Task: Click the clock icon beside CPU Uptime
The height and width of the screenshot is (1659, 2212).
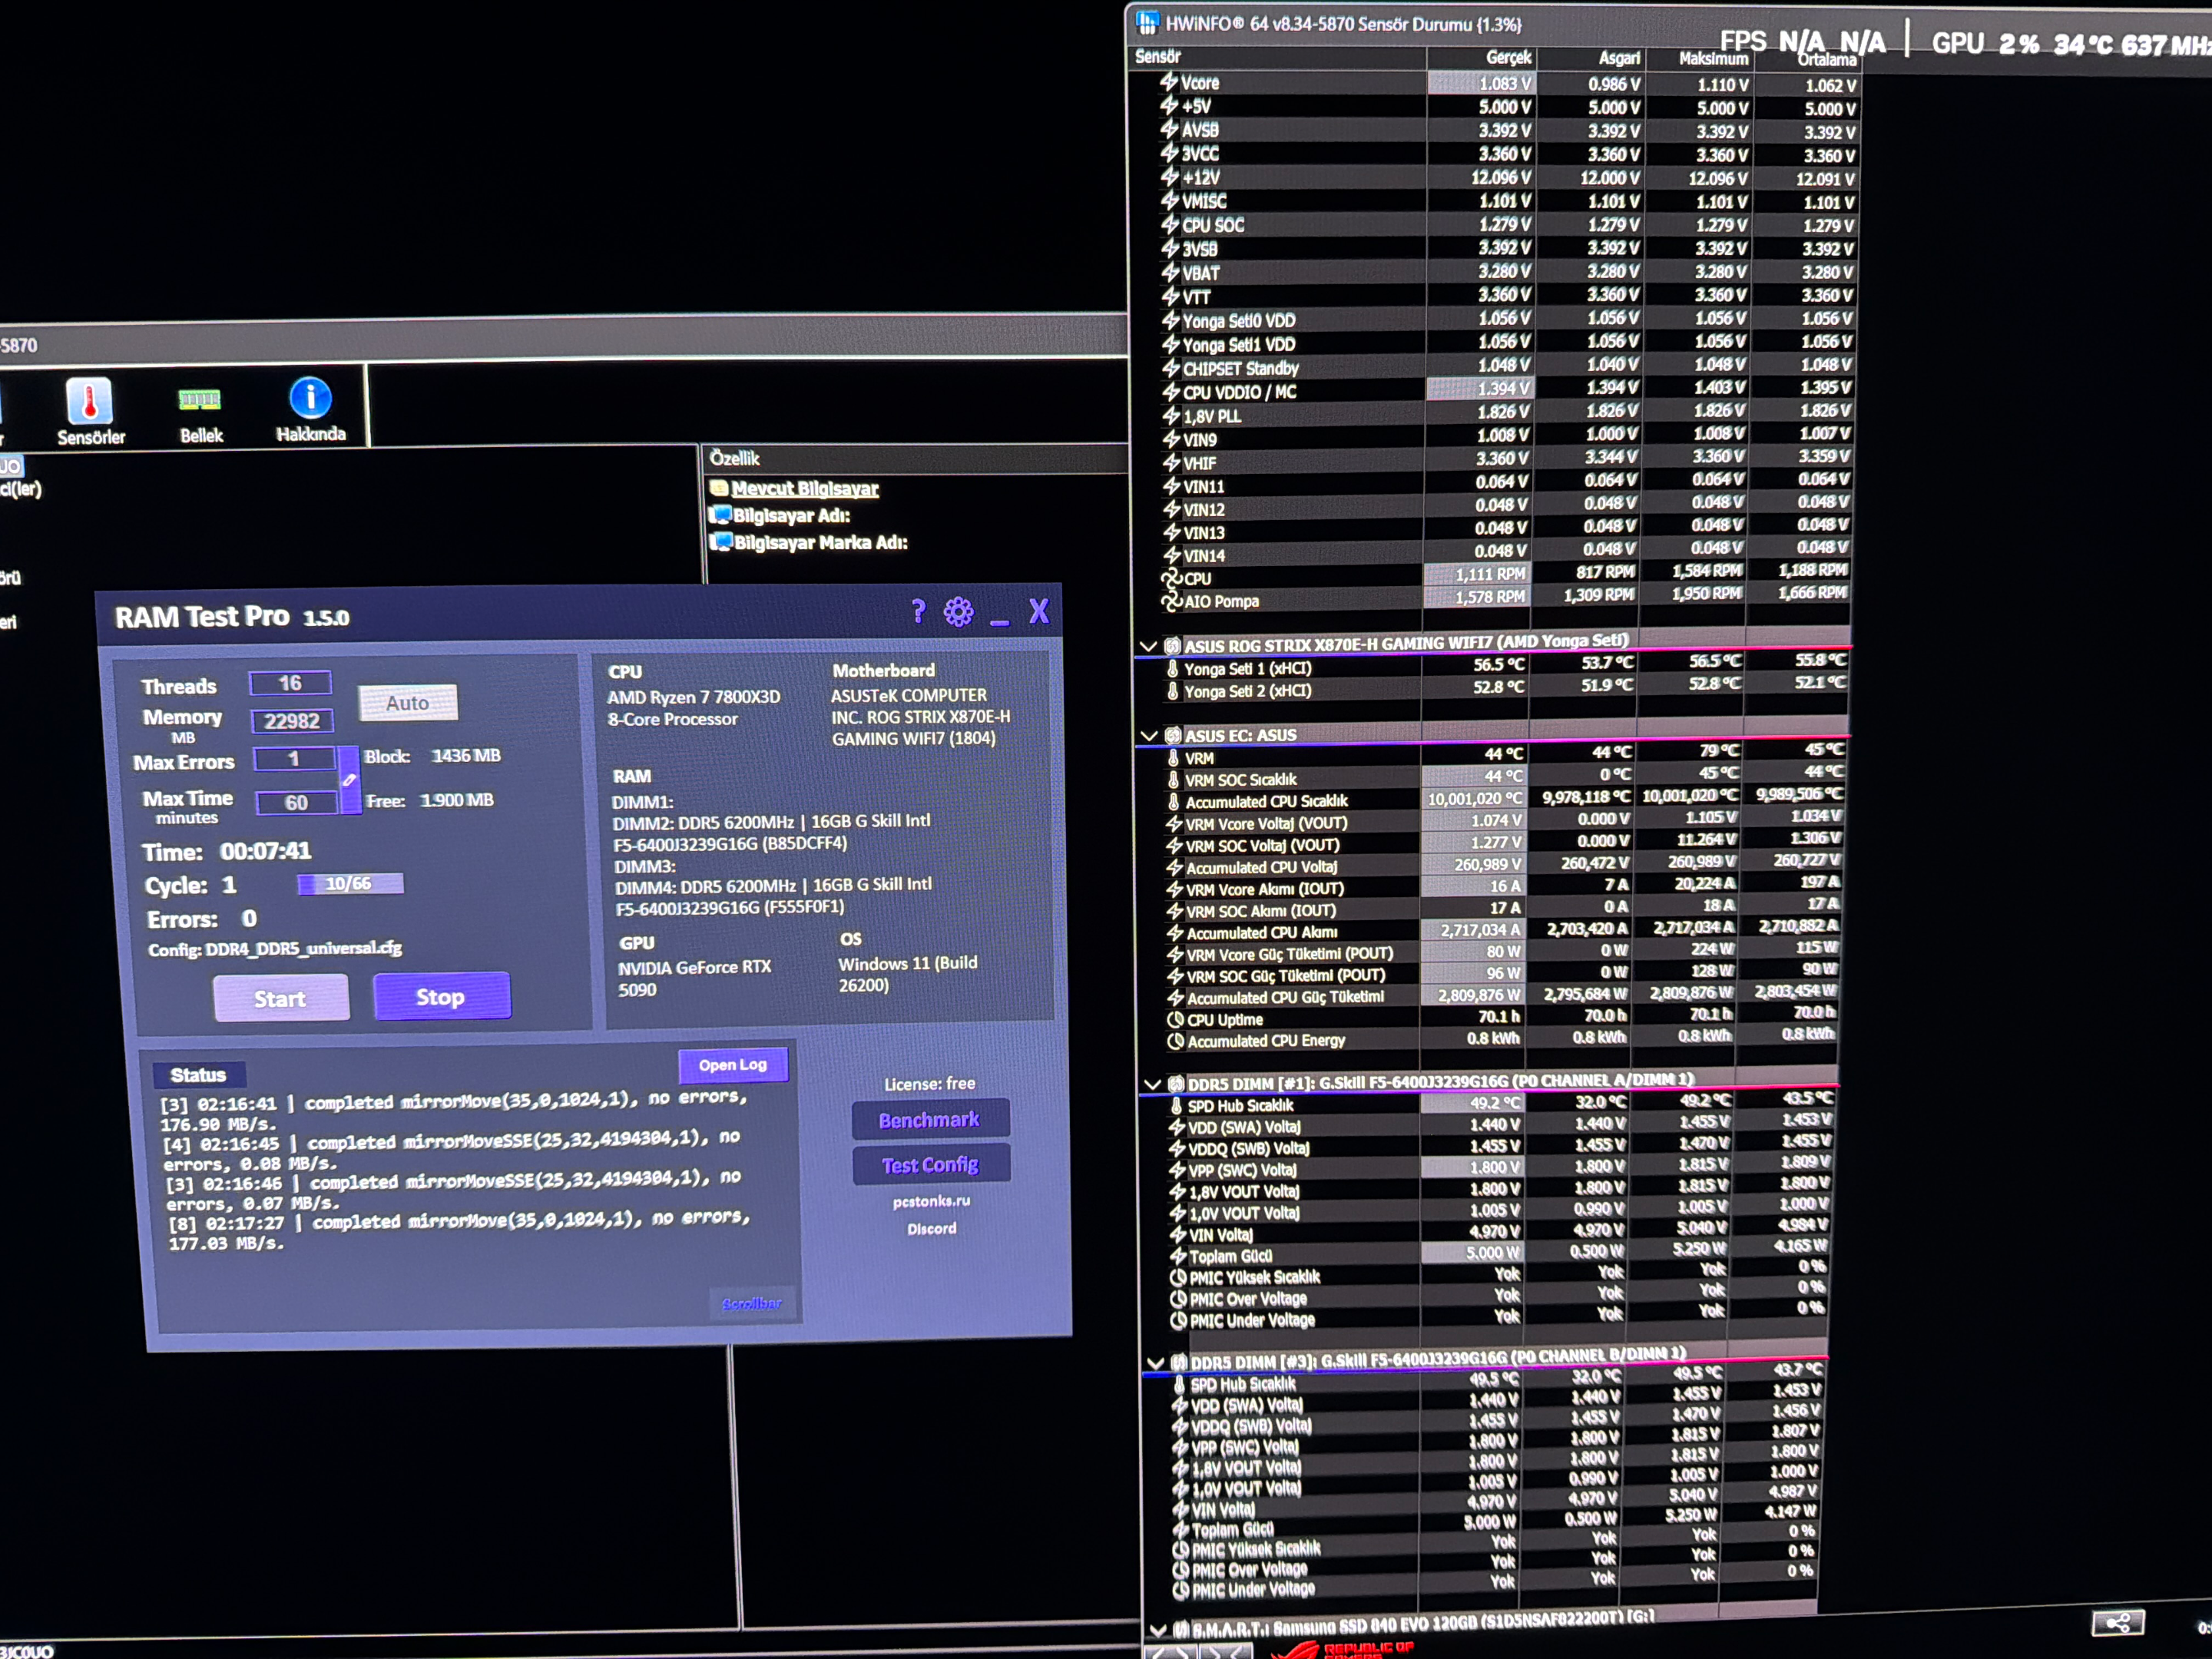Action: click(1176, 1020)
